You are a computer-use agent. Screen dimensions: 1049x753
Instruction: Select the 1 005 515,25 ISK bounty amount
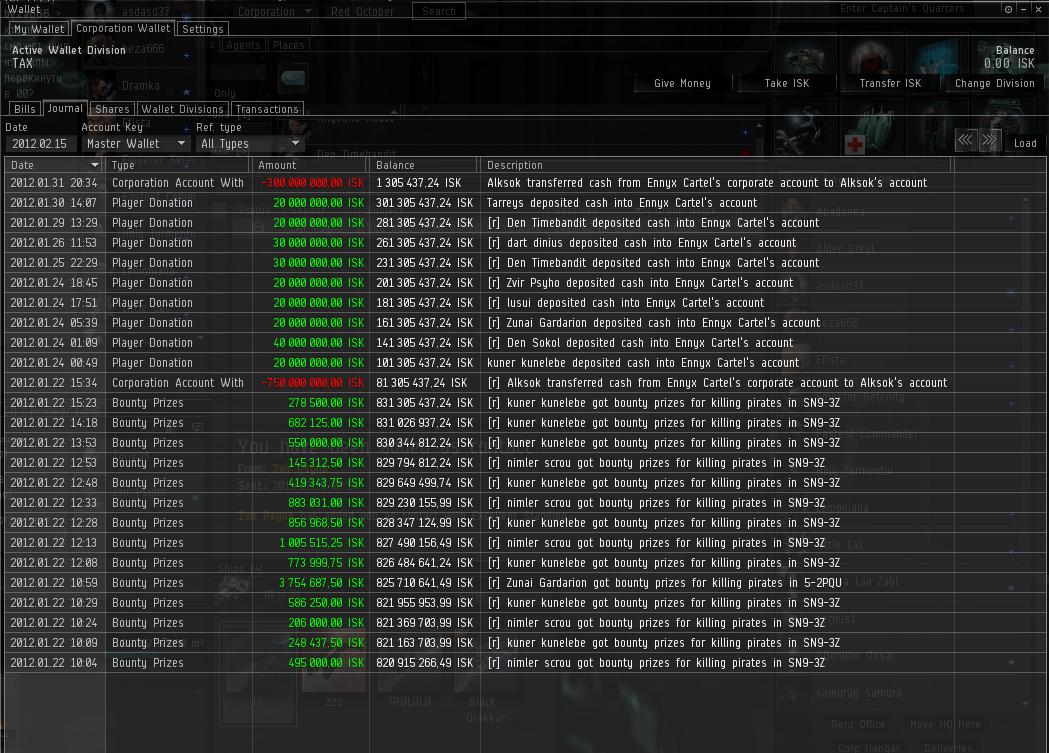[322, 544]
